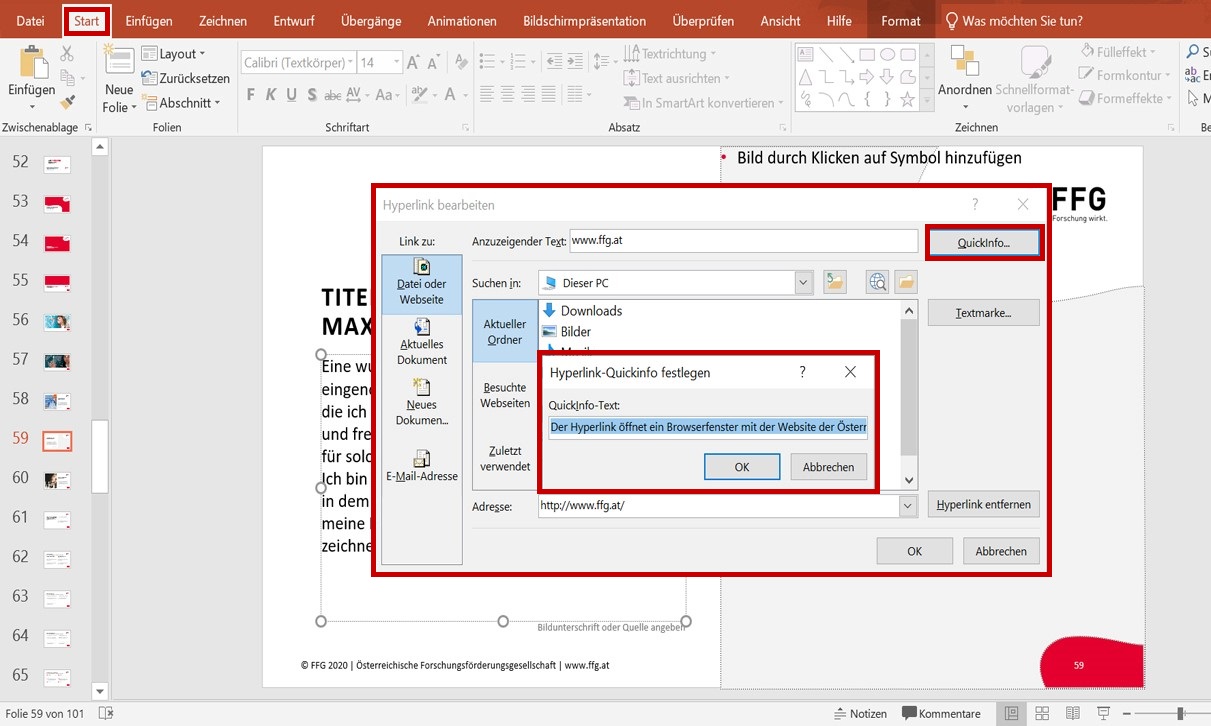Viewport: 1211px width, 726px height.
Task: Toggle underline U formatting
Action: (291, 95)
